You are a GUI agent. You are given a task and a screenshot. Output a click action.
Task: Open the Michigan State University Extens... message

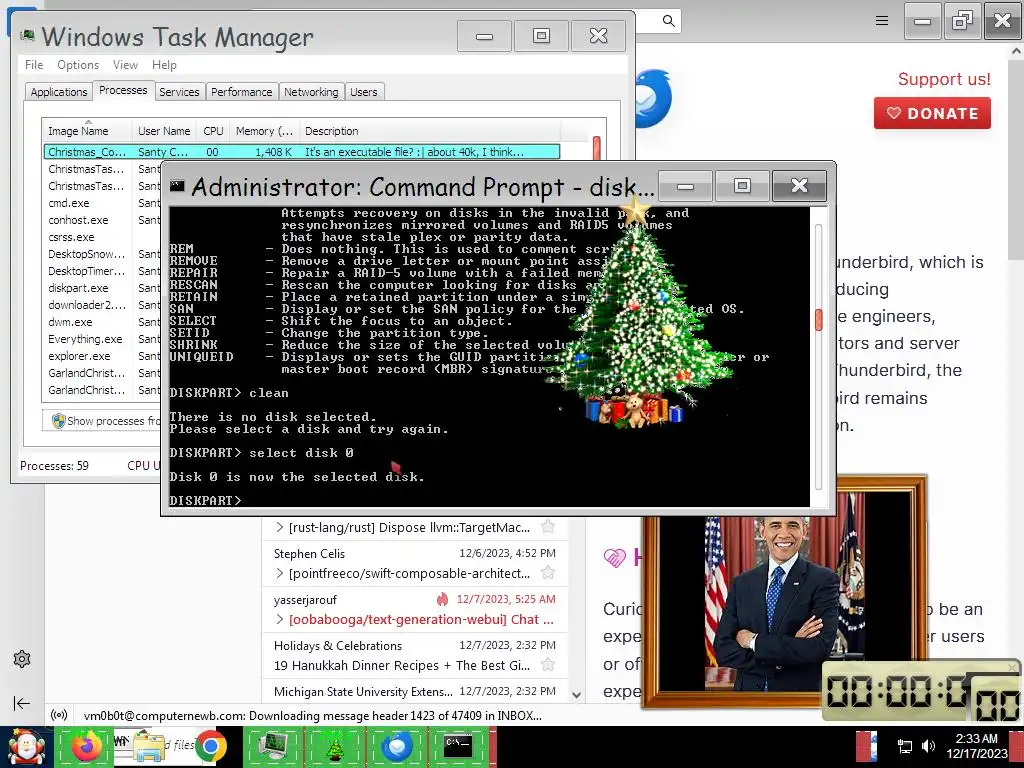(x=415, y=691)
